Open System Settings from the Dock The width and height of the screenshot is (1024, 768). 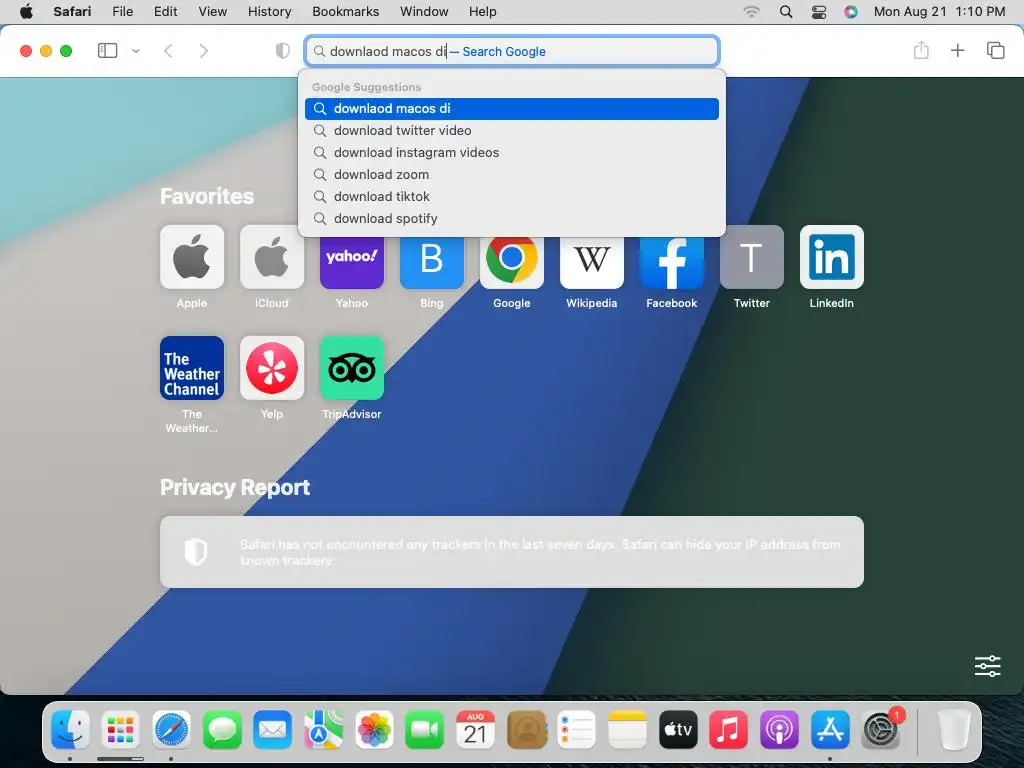click(881, 729)
